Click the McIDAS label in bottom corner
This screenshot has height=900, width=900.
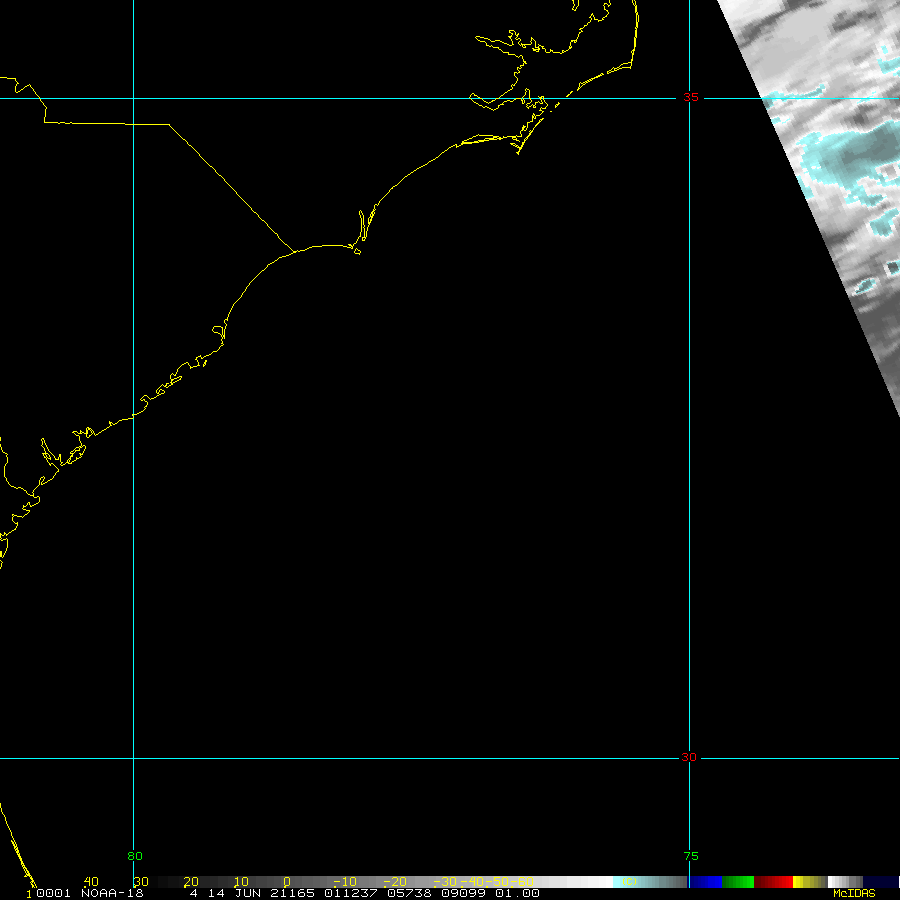coord(853,893)
